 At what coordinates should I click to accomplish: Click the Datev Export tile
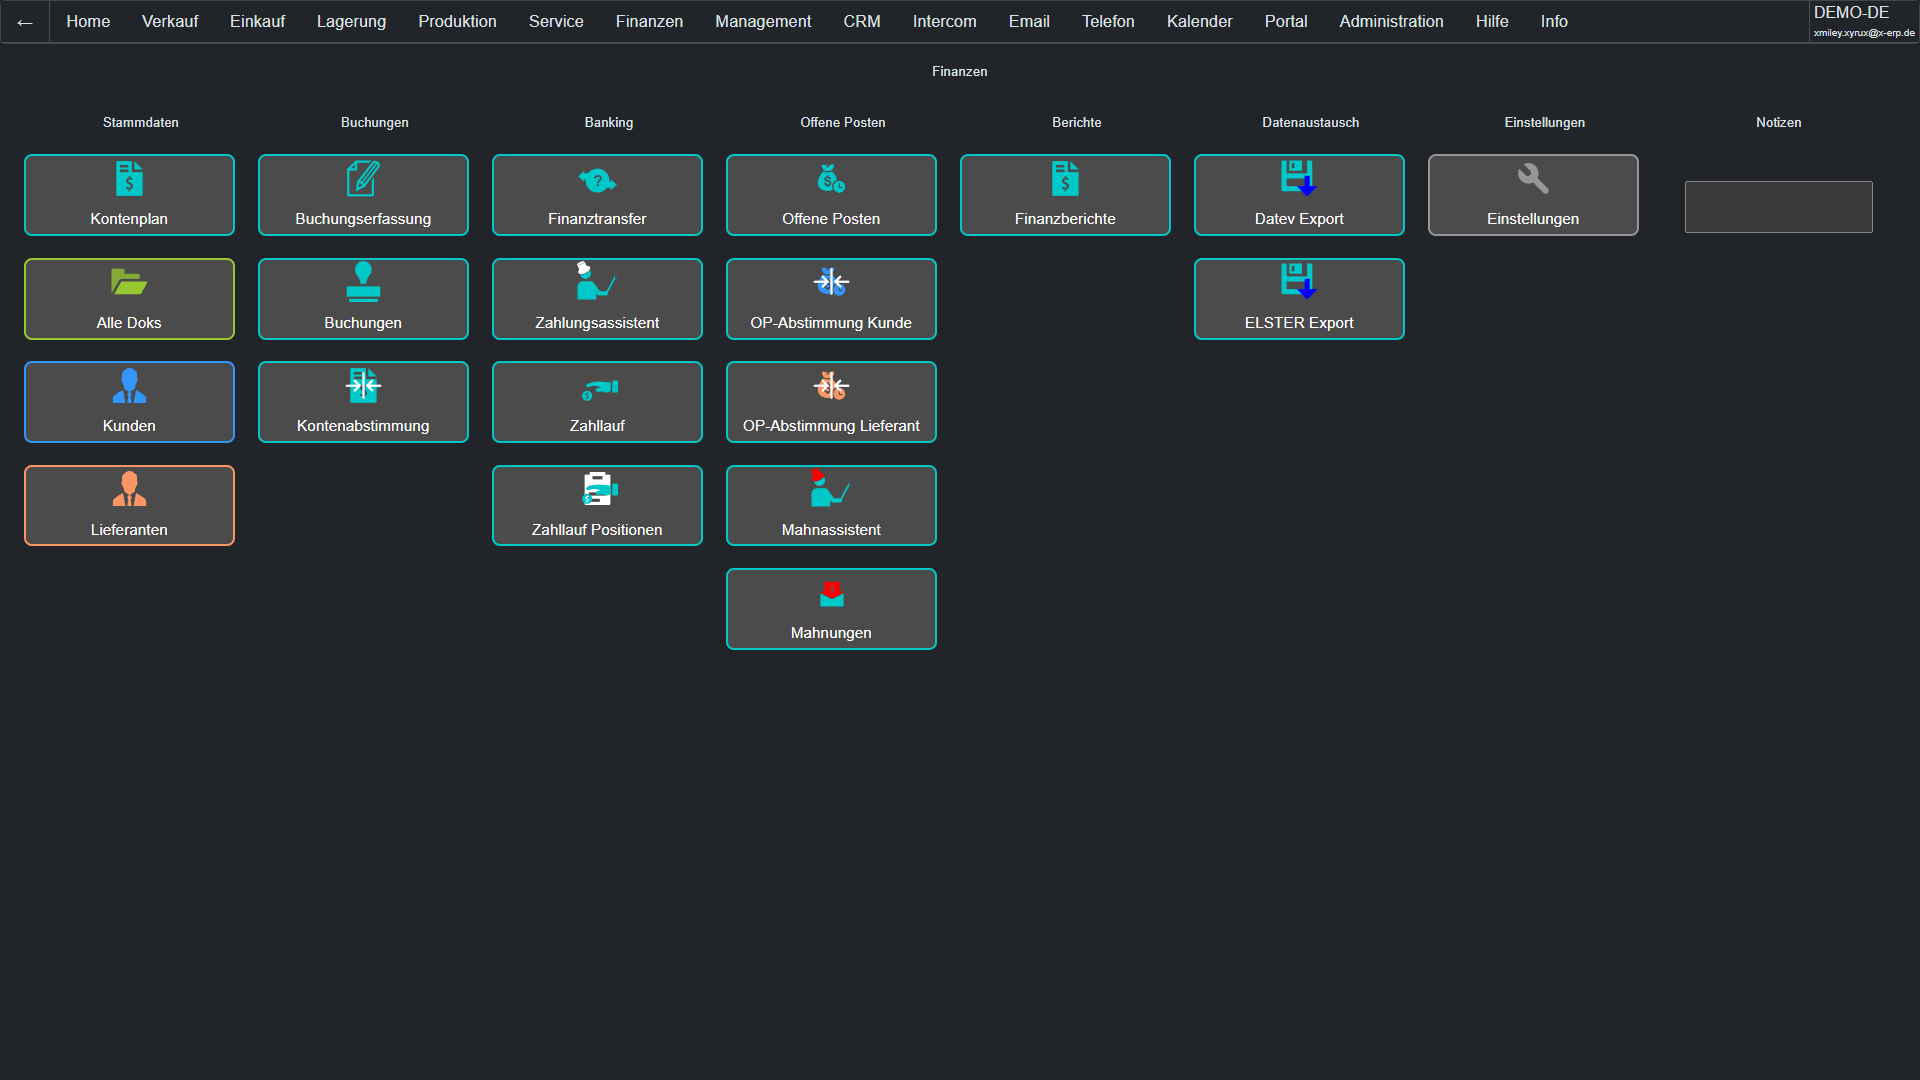coord(1299,195)
